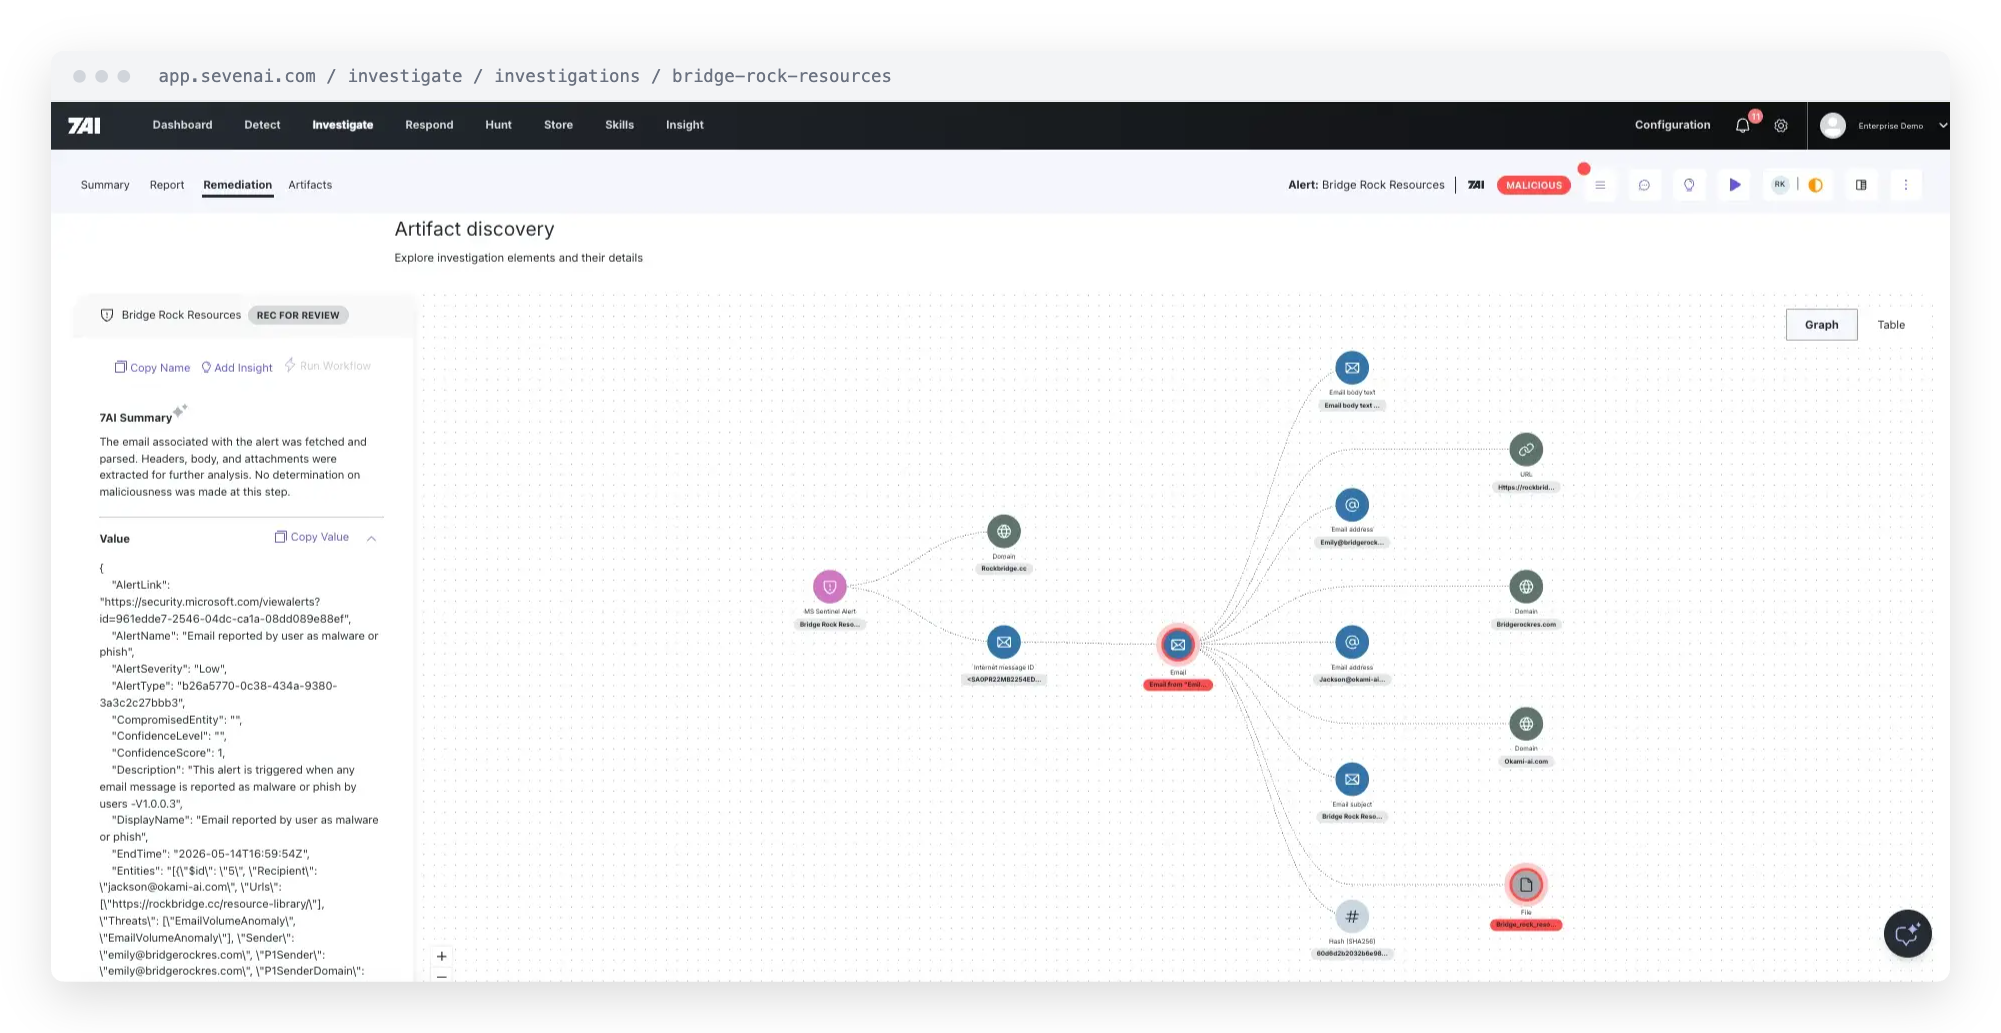The width and height of the screenshot is (2001, 1033).
Task: Open the comments chat bubble icon
Action: (1644, 185)
